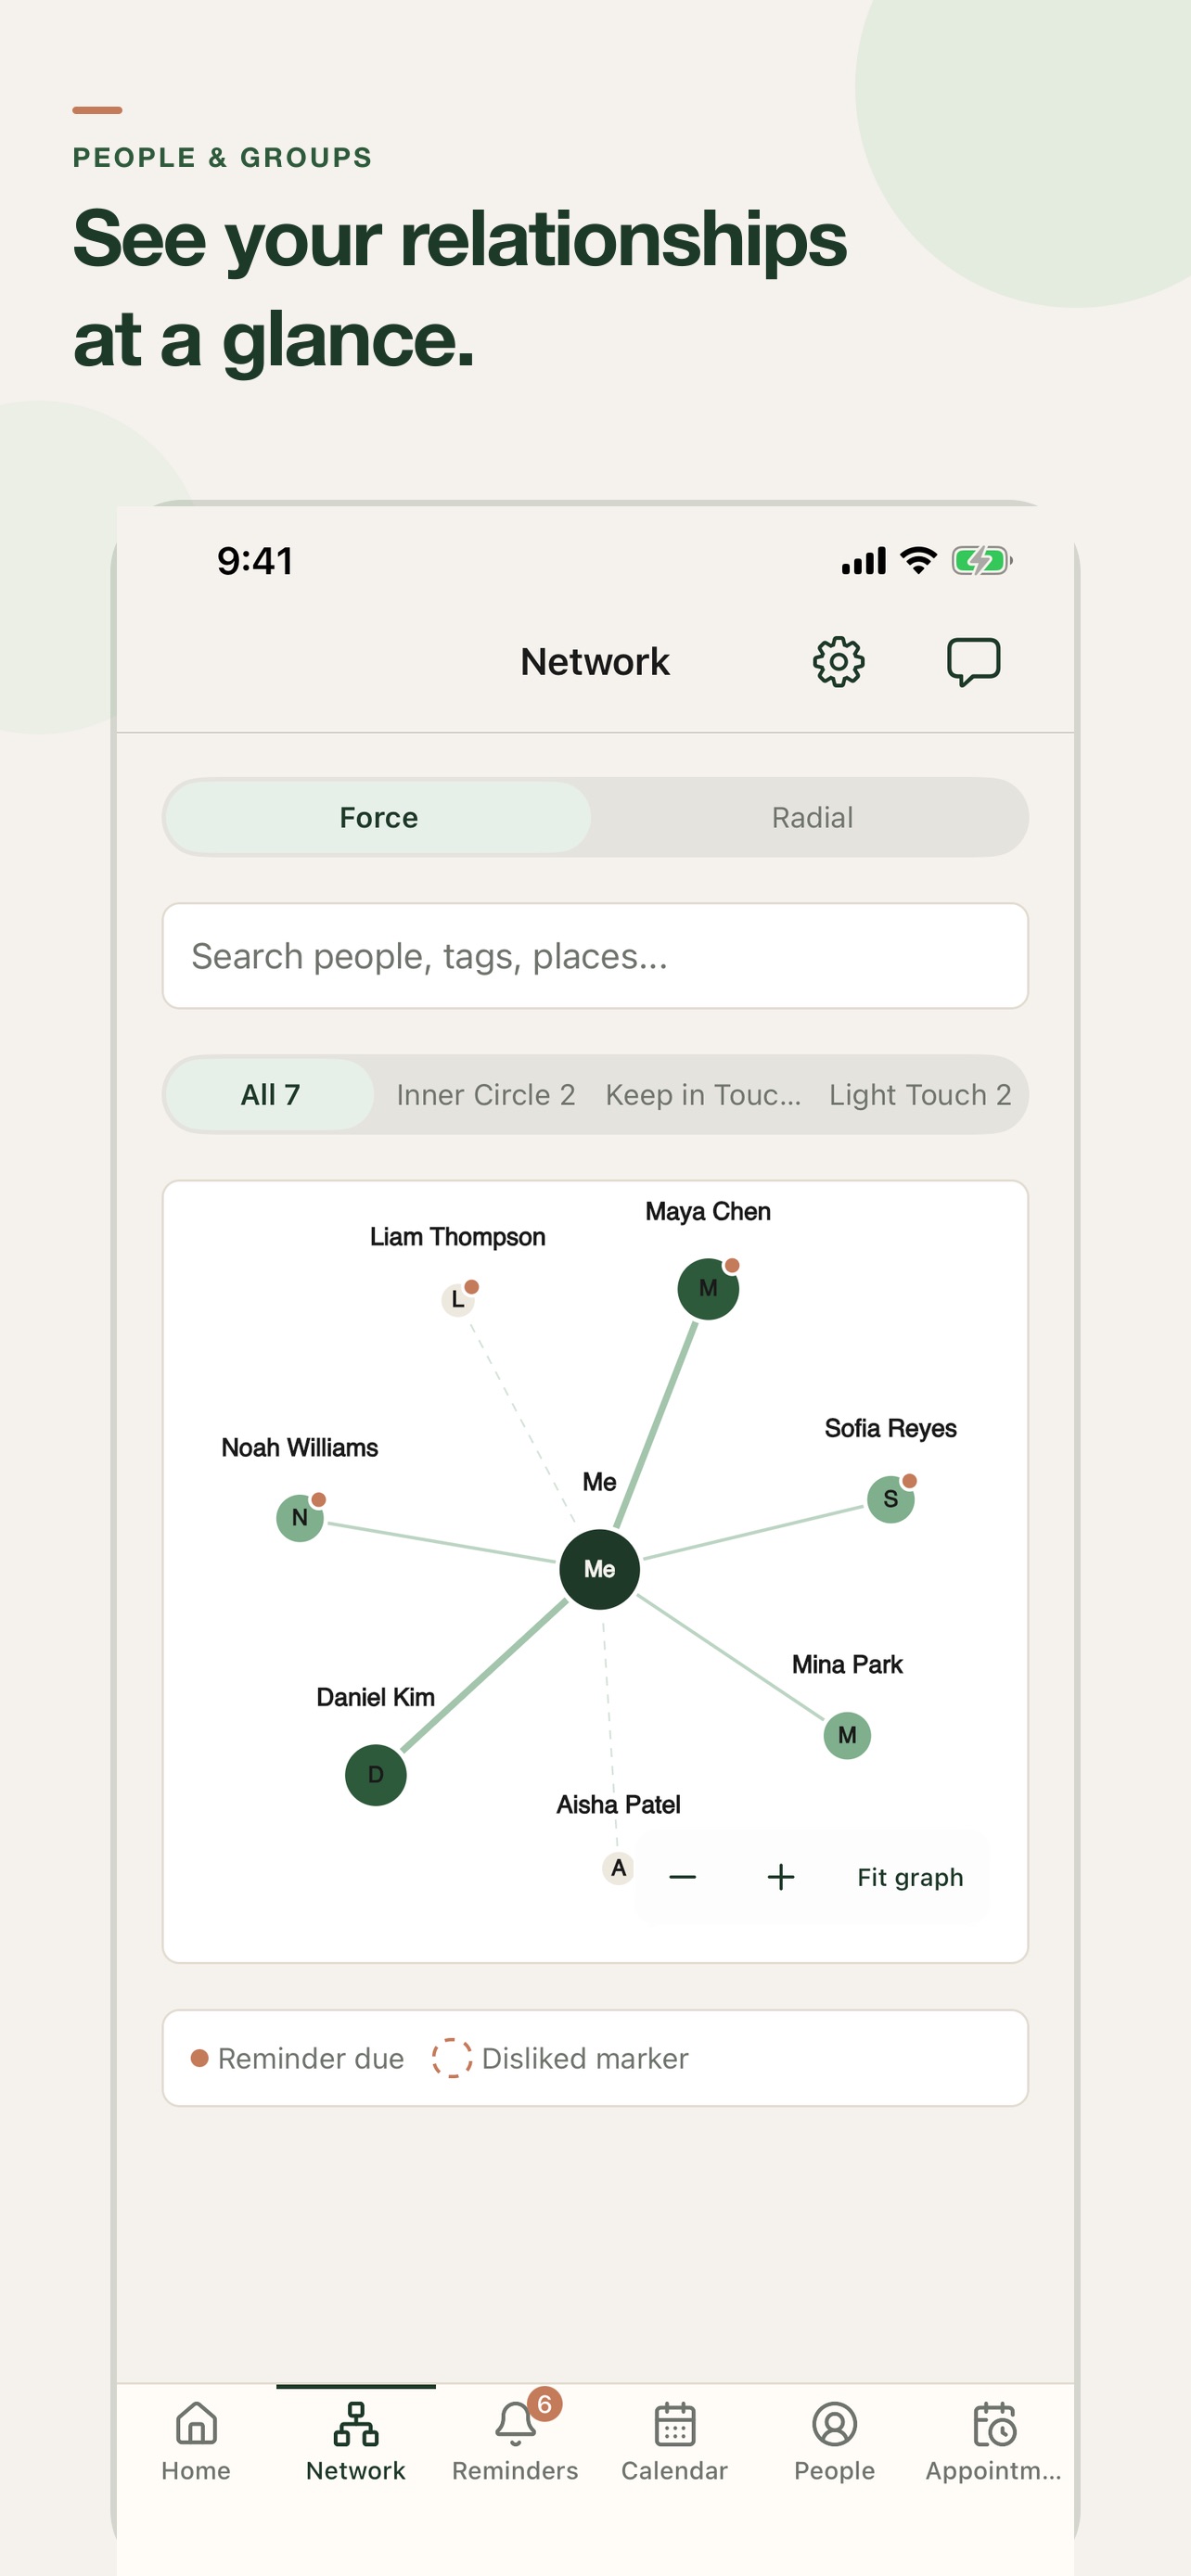Open the Appointments tab
The image size is (1191, 2576).
[994, 2442]
